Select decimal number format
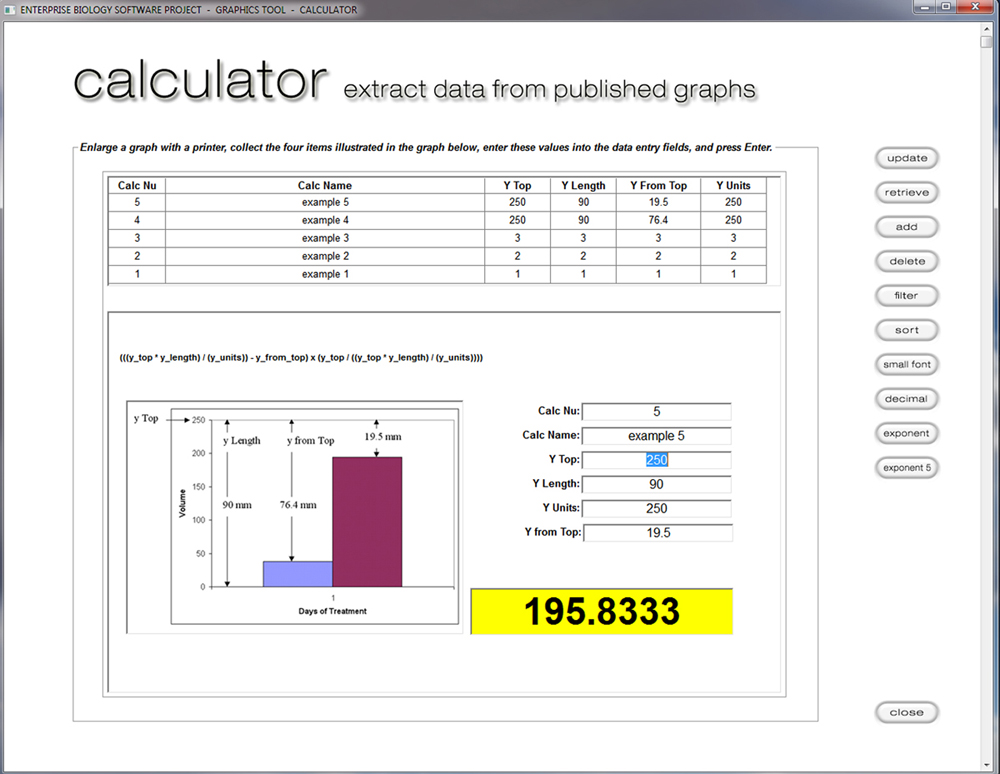 tap(906, 399)
